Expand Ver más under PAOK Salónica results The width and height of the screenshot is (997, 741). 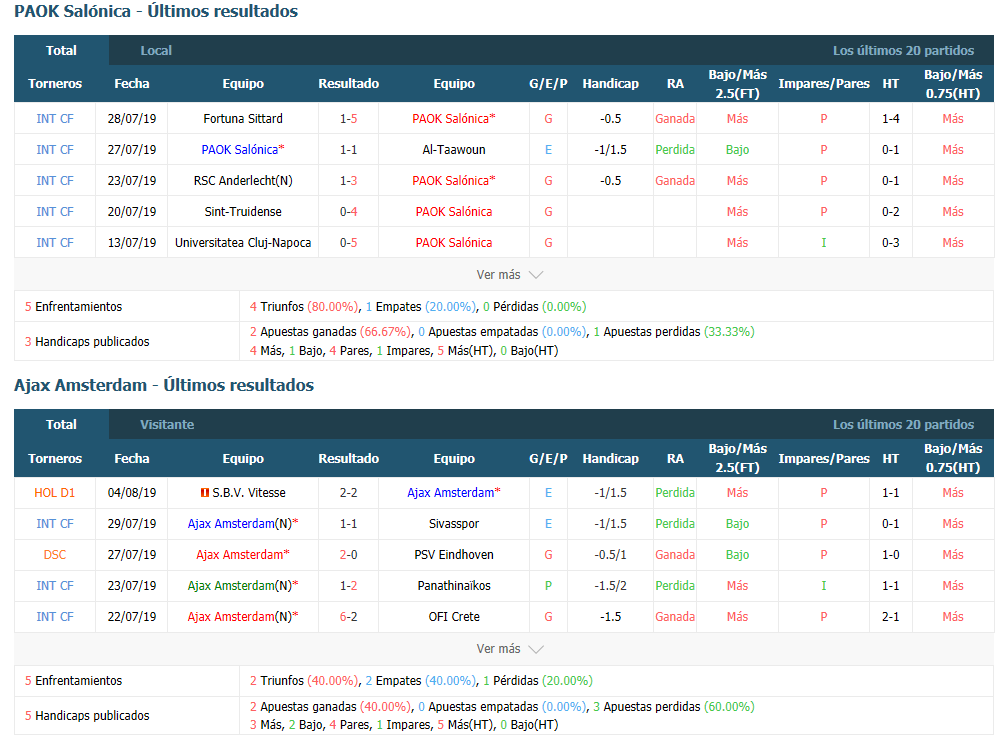(x=509, y=275)
